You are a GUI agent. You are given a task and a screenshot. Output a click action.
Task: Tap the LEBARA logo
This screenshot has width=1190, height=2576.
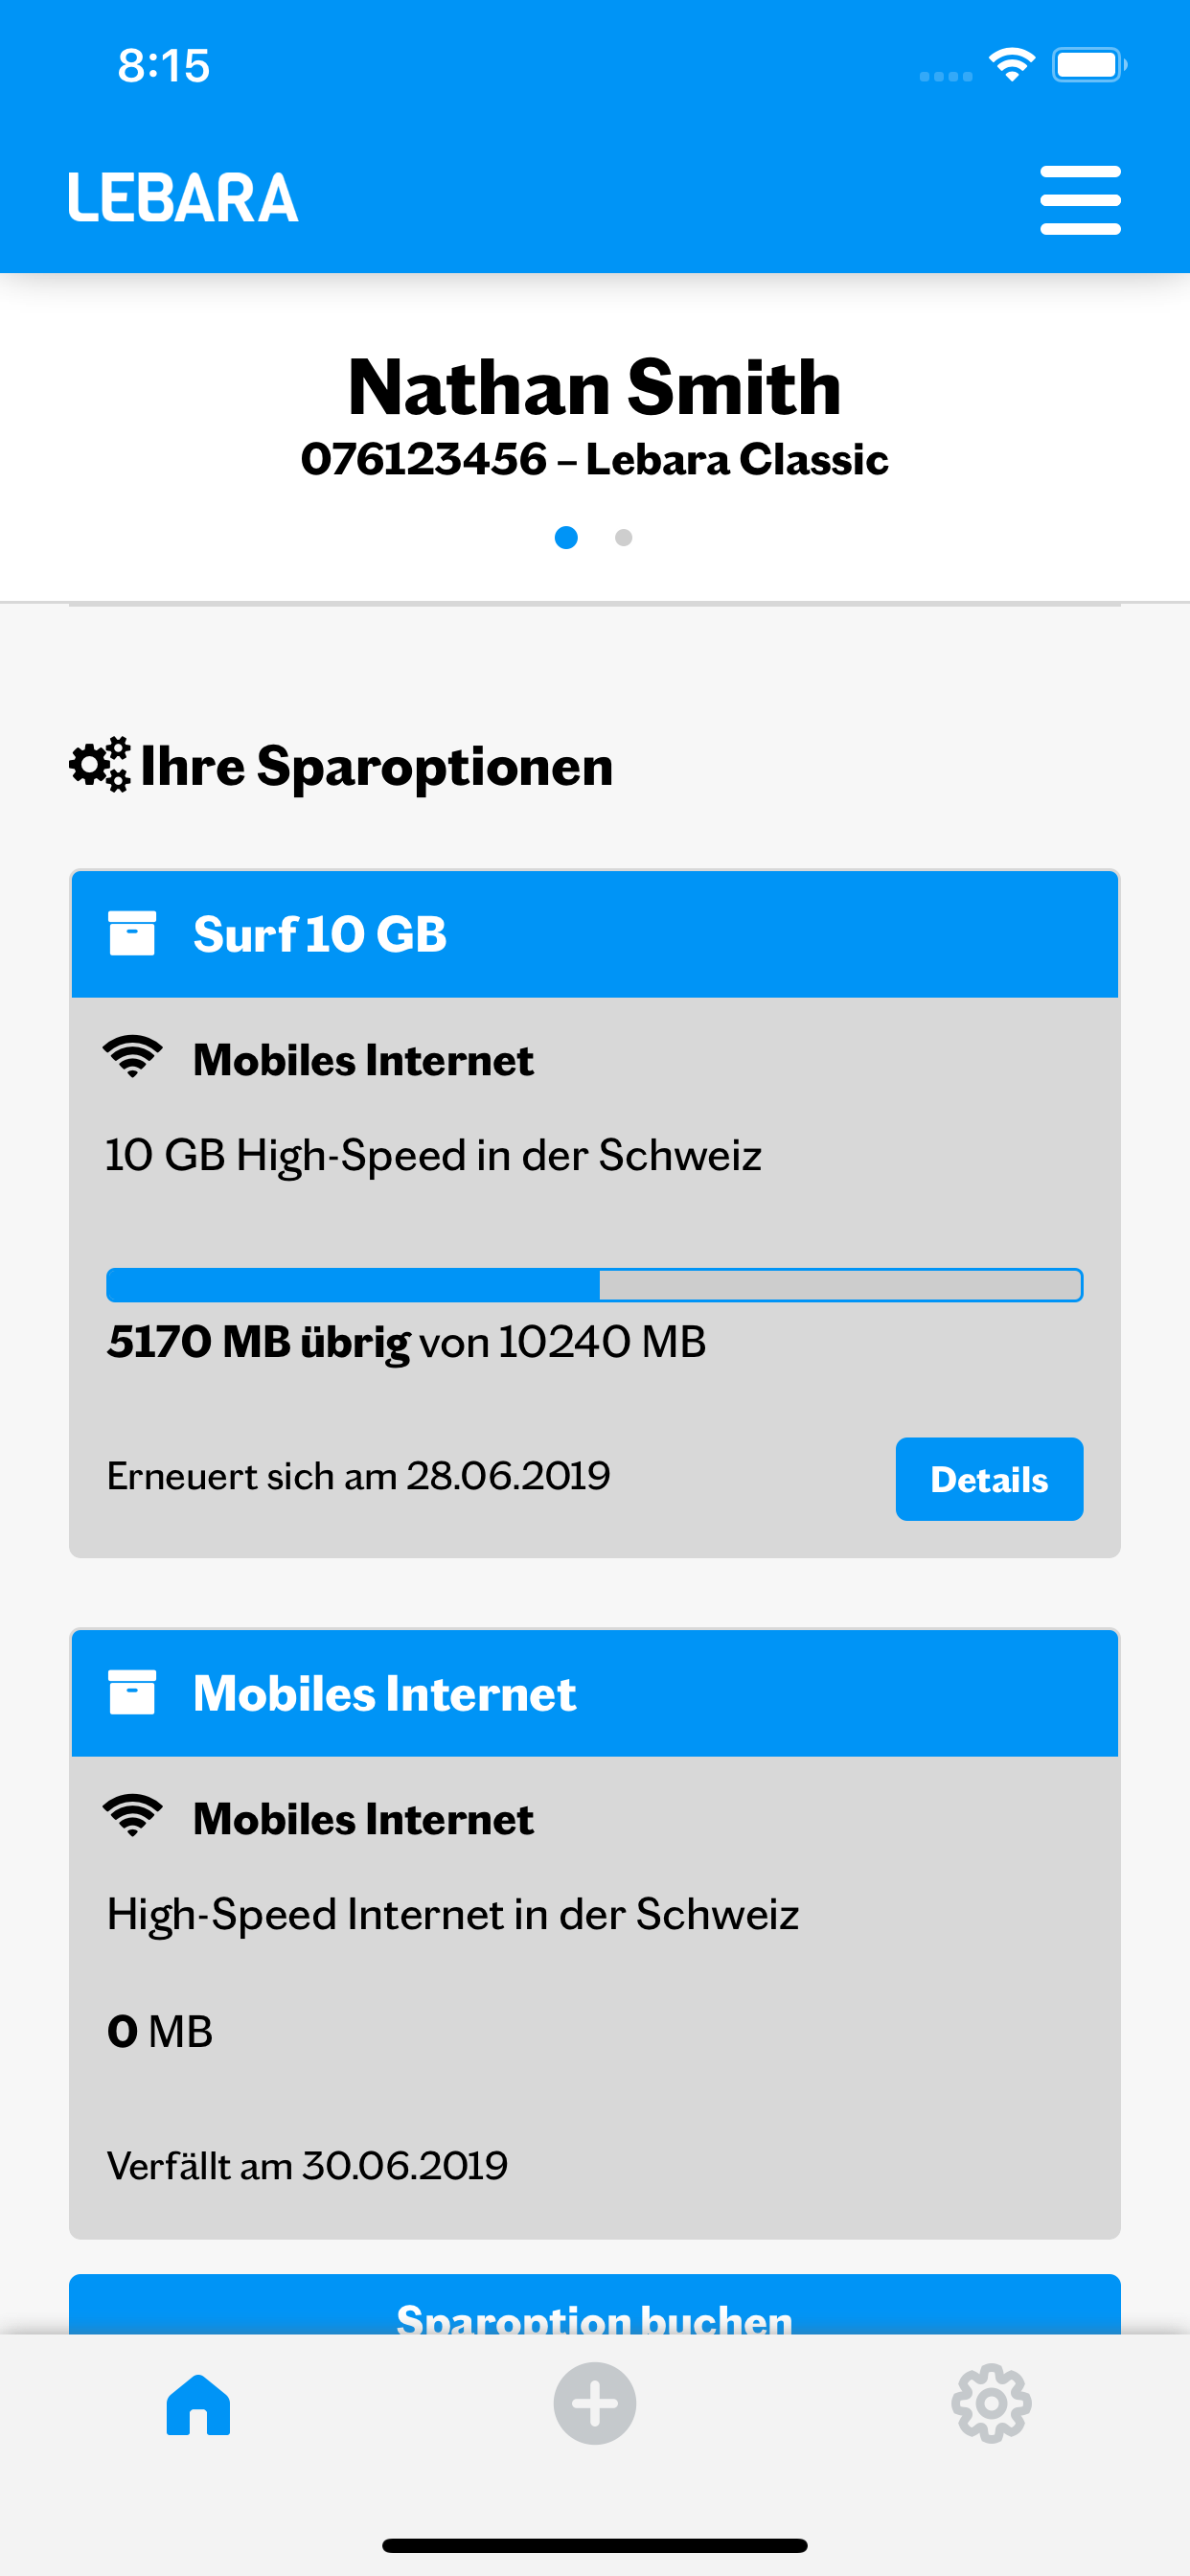pyautogui.click(x=183, y=197)
